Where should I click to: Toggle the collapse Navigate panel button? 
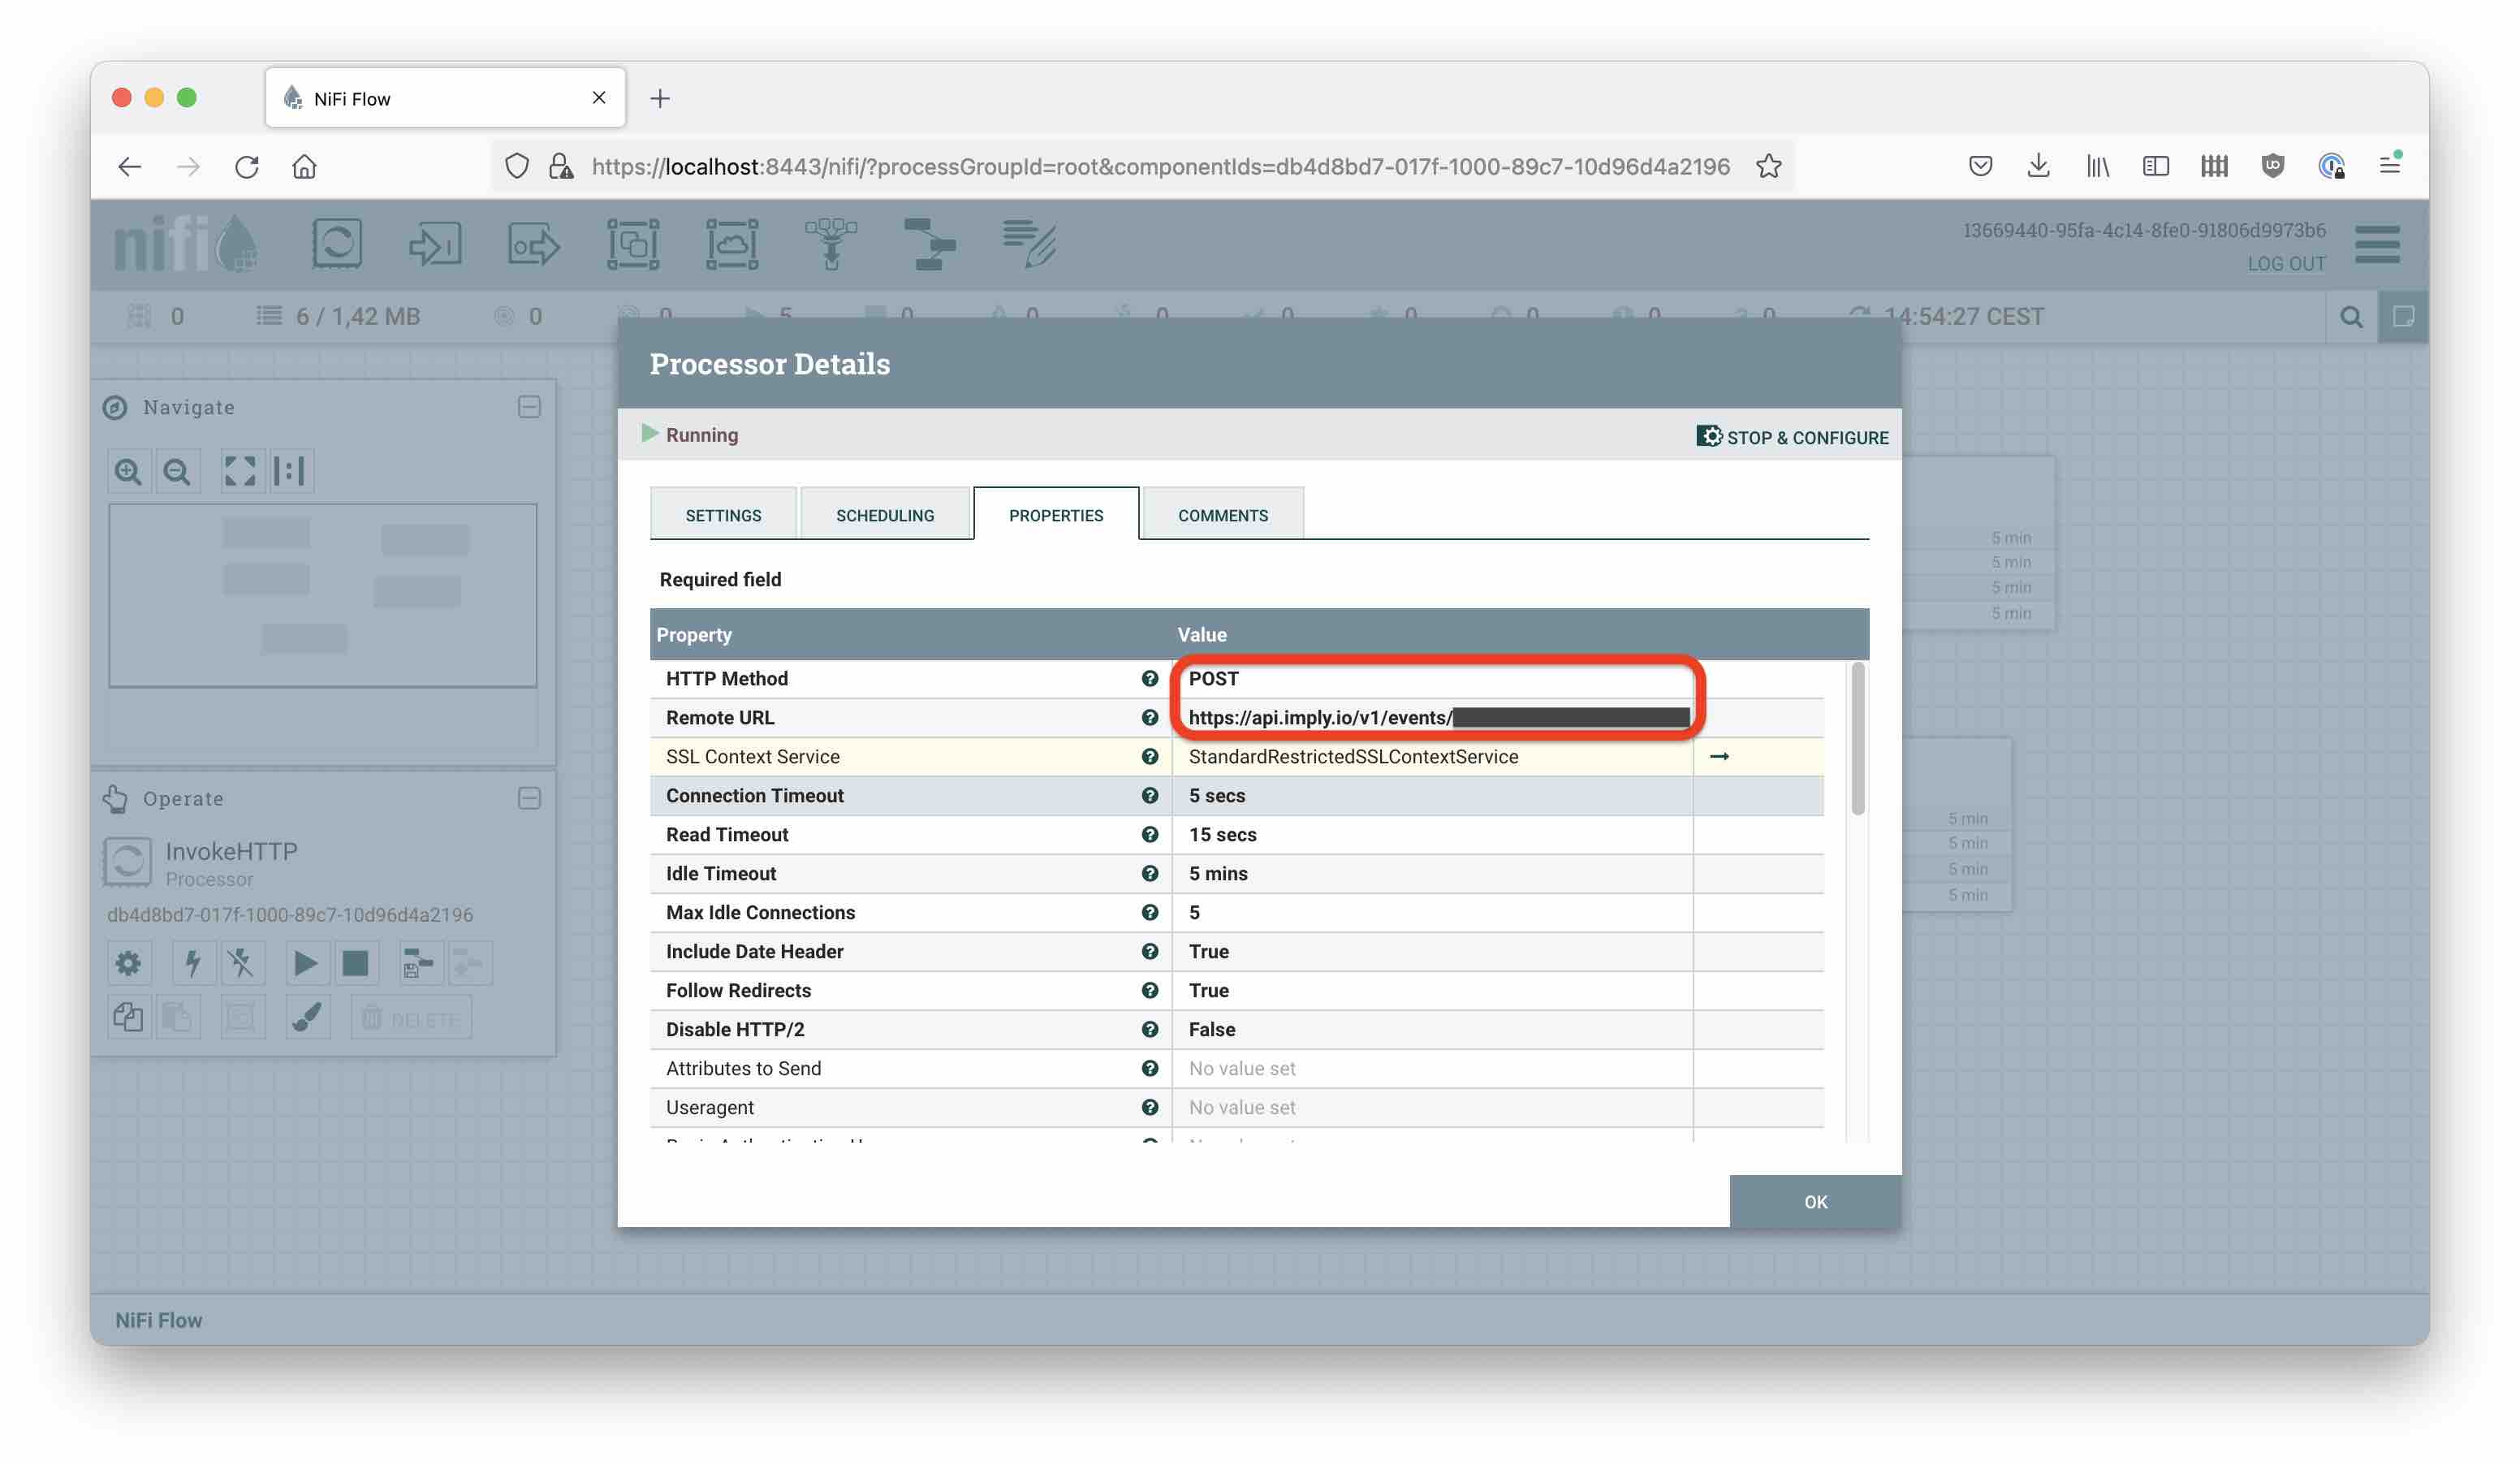[x=530, y=406]
